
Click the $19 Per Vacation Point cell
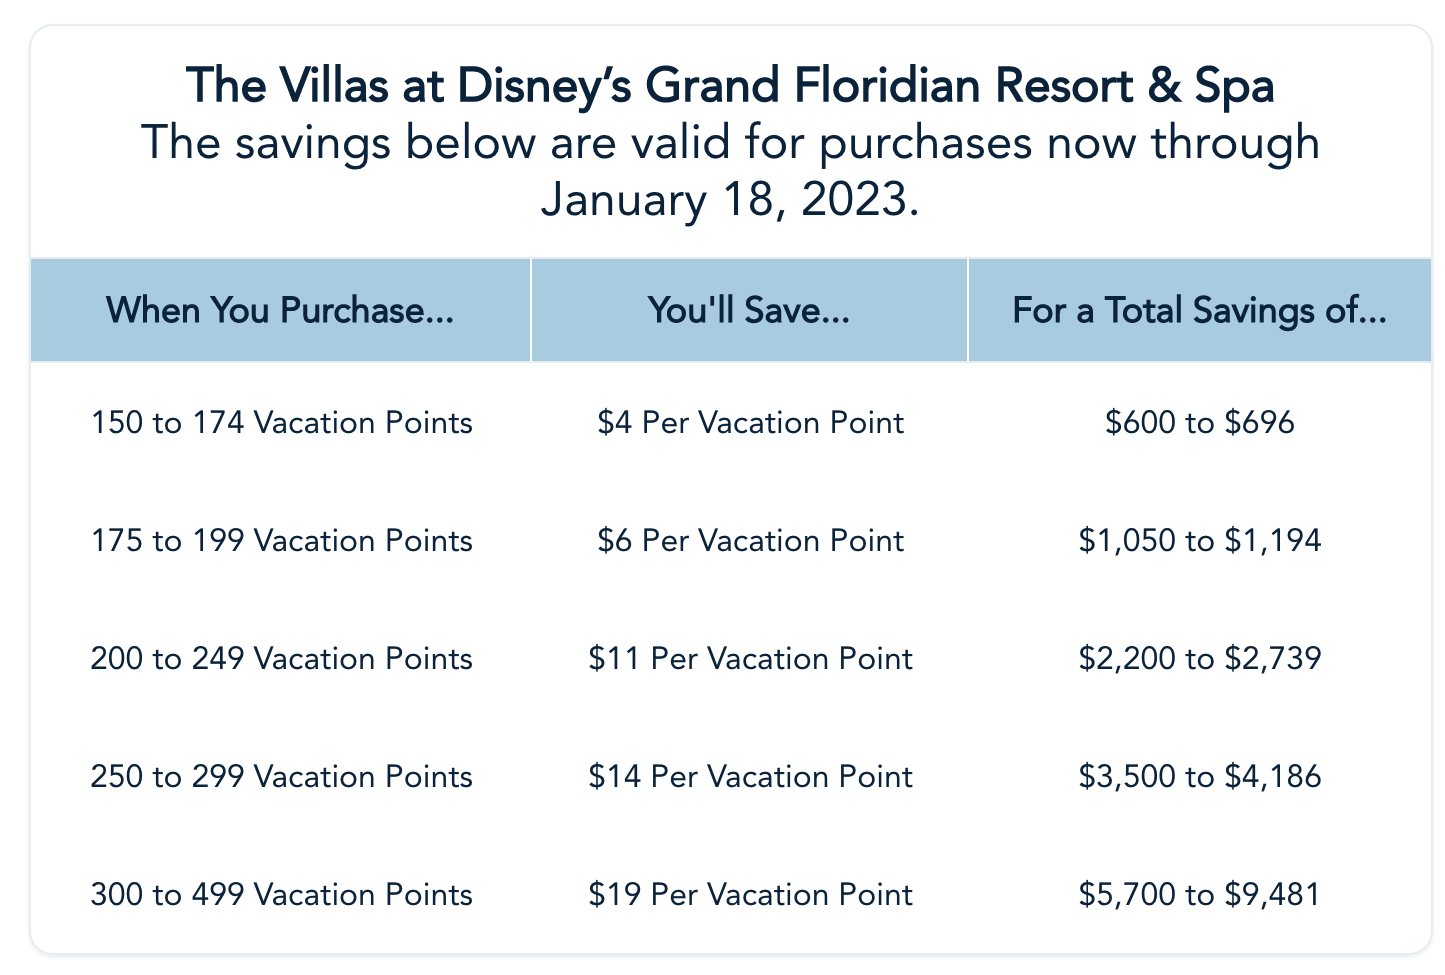click(750, 894)
